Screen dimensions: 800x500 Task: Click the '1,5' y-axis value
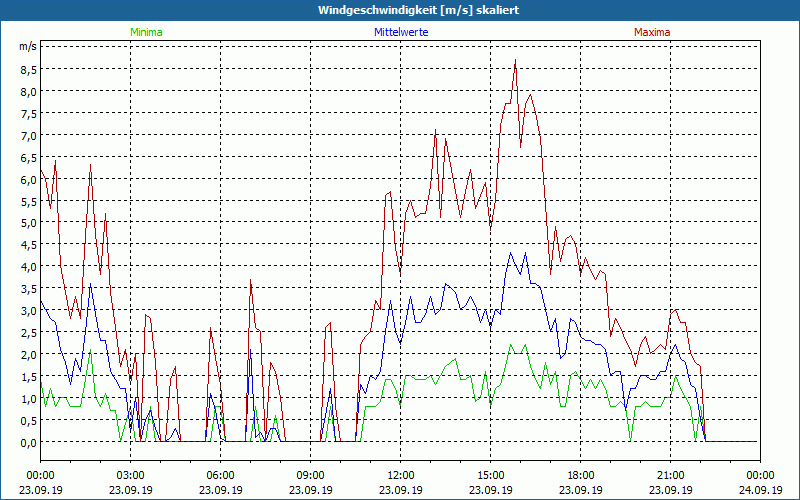click(x=28, y=377)
